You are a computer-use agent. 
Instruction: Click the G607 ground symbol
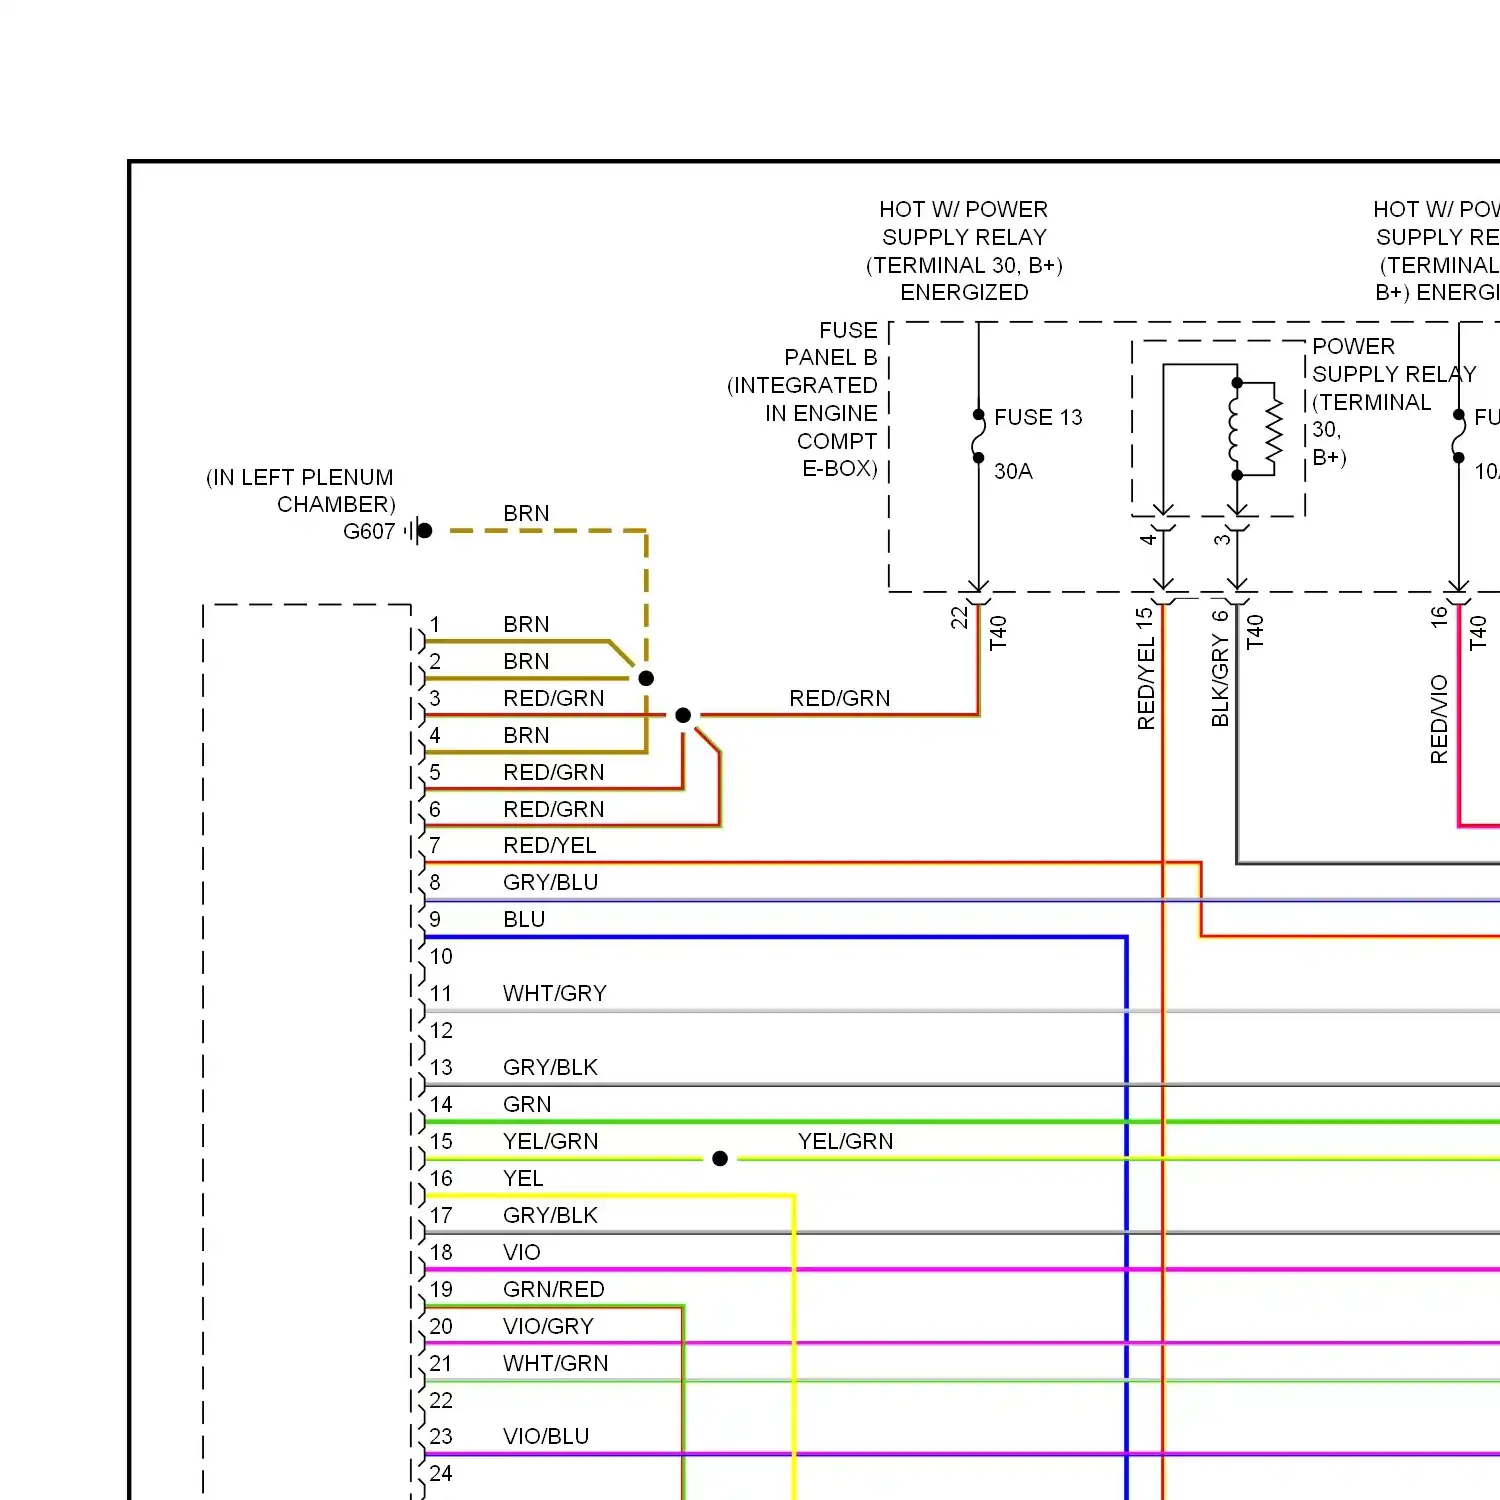click(420, 531)
